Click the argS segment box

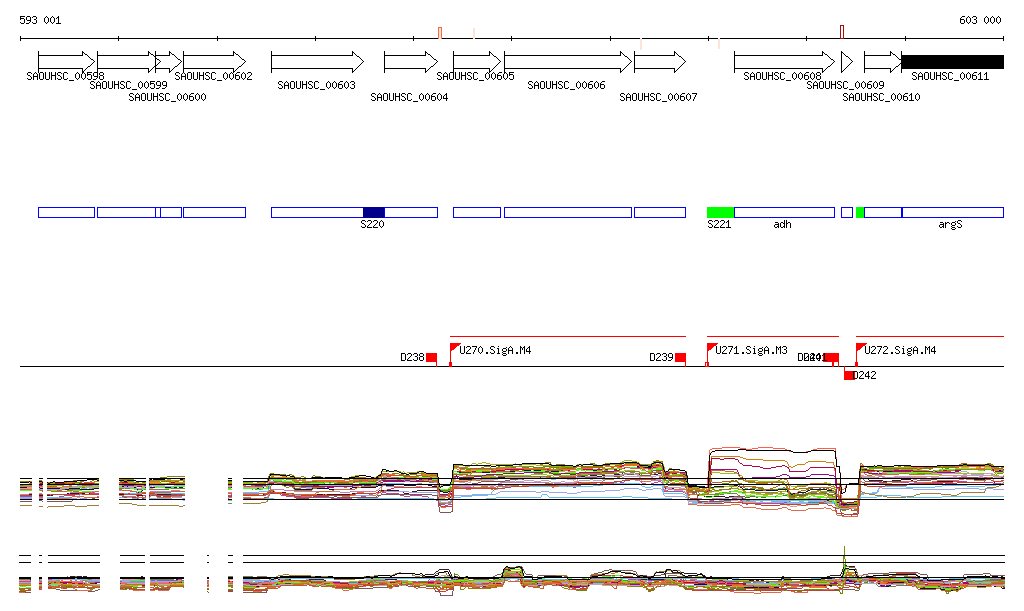point(953,212)
